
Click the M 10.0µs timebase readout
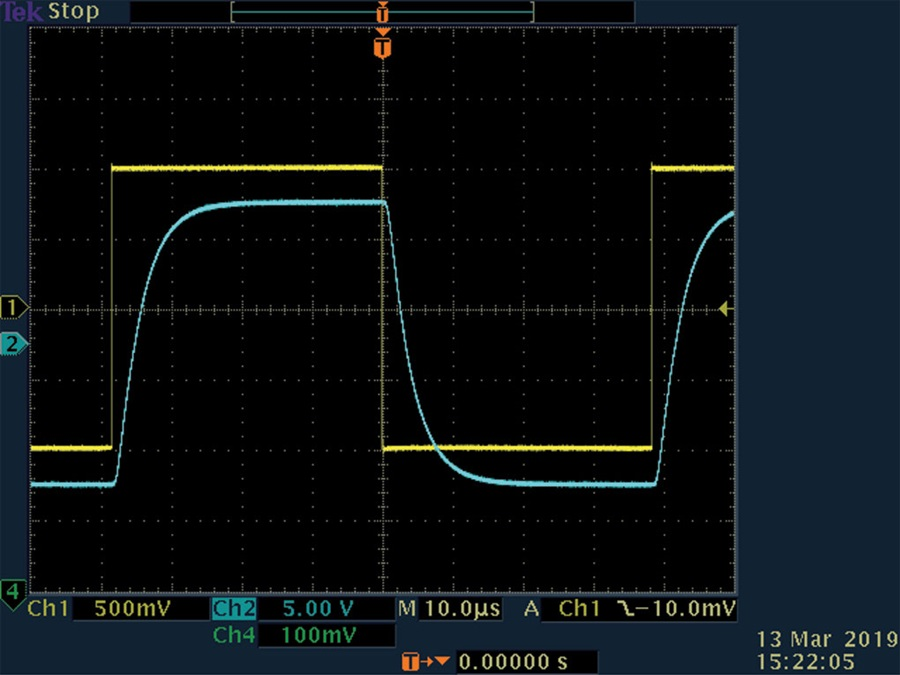(x=449, y=608)
